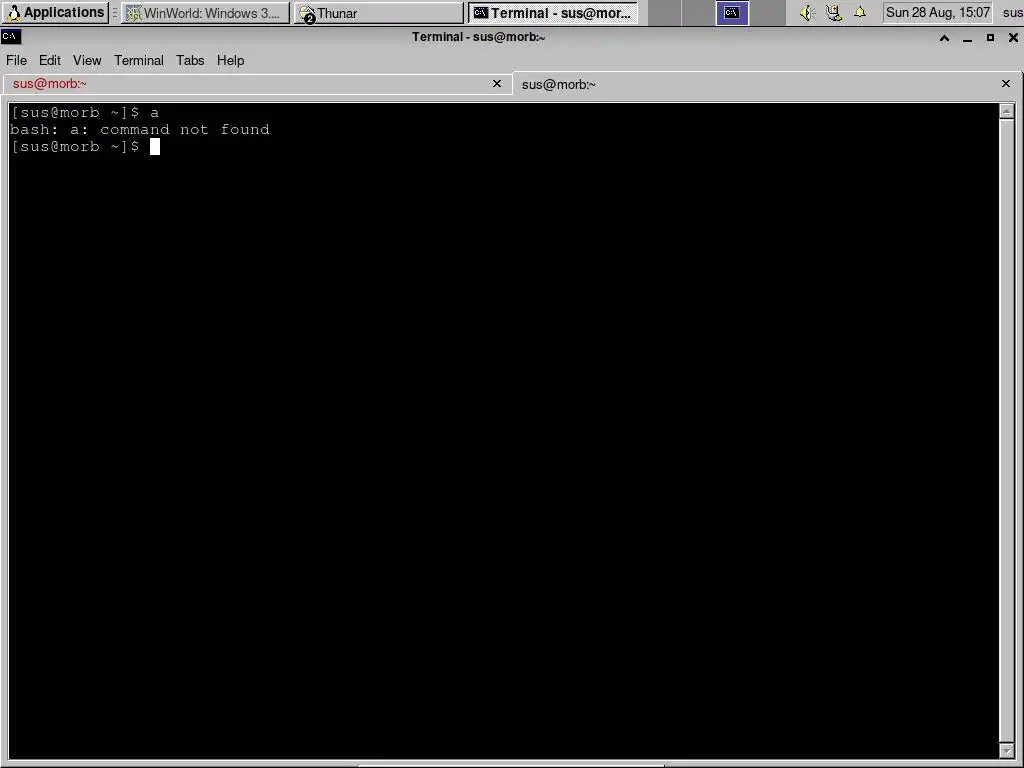Click the WinWorld browser taskbar icon
The height and width of the screenshot is (768, 1024).
click(x=133, y=13)
